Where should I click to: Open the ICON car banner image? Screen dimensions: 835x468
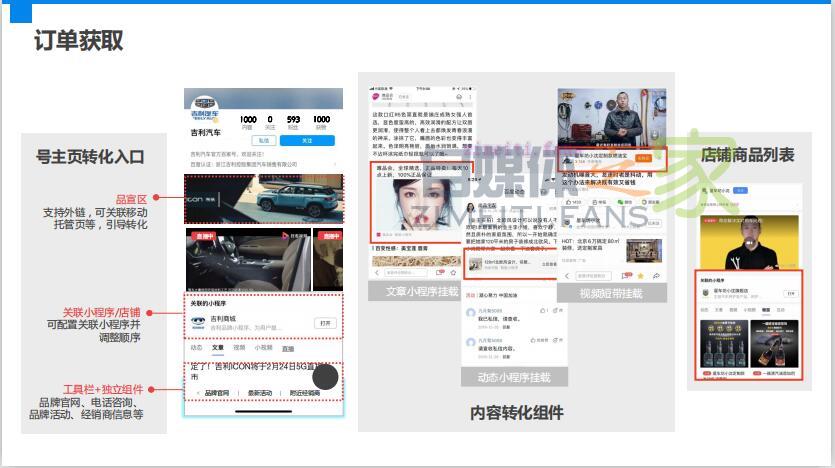click(x=264, y=199)
